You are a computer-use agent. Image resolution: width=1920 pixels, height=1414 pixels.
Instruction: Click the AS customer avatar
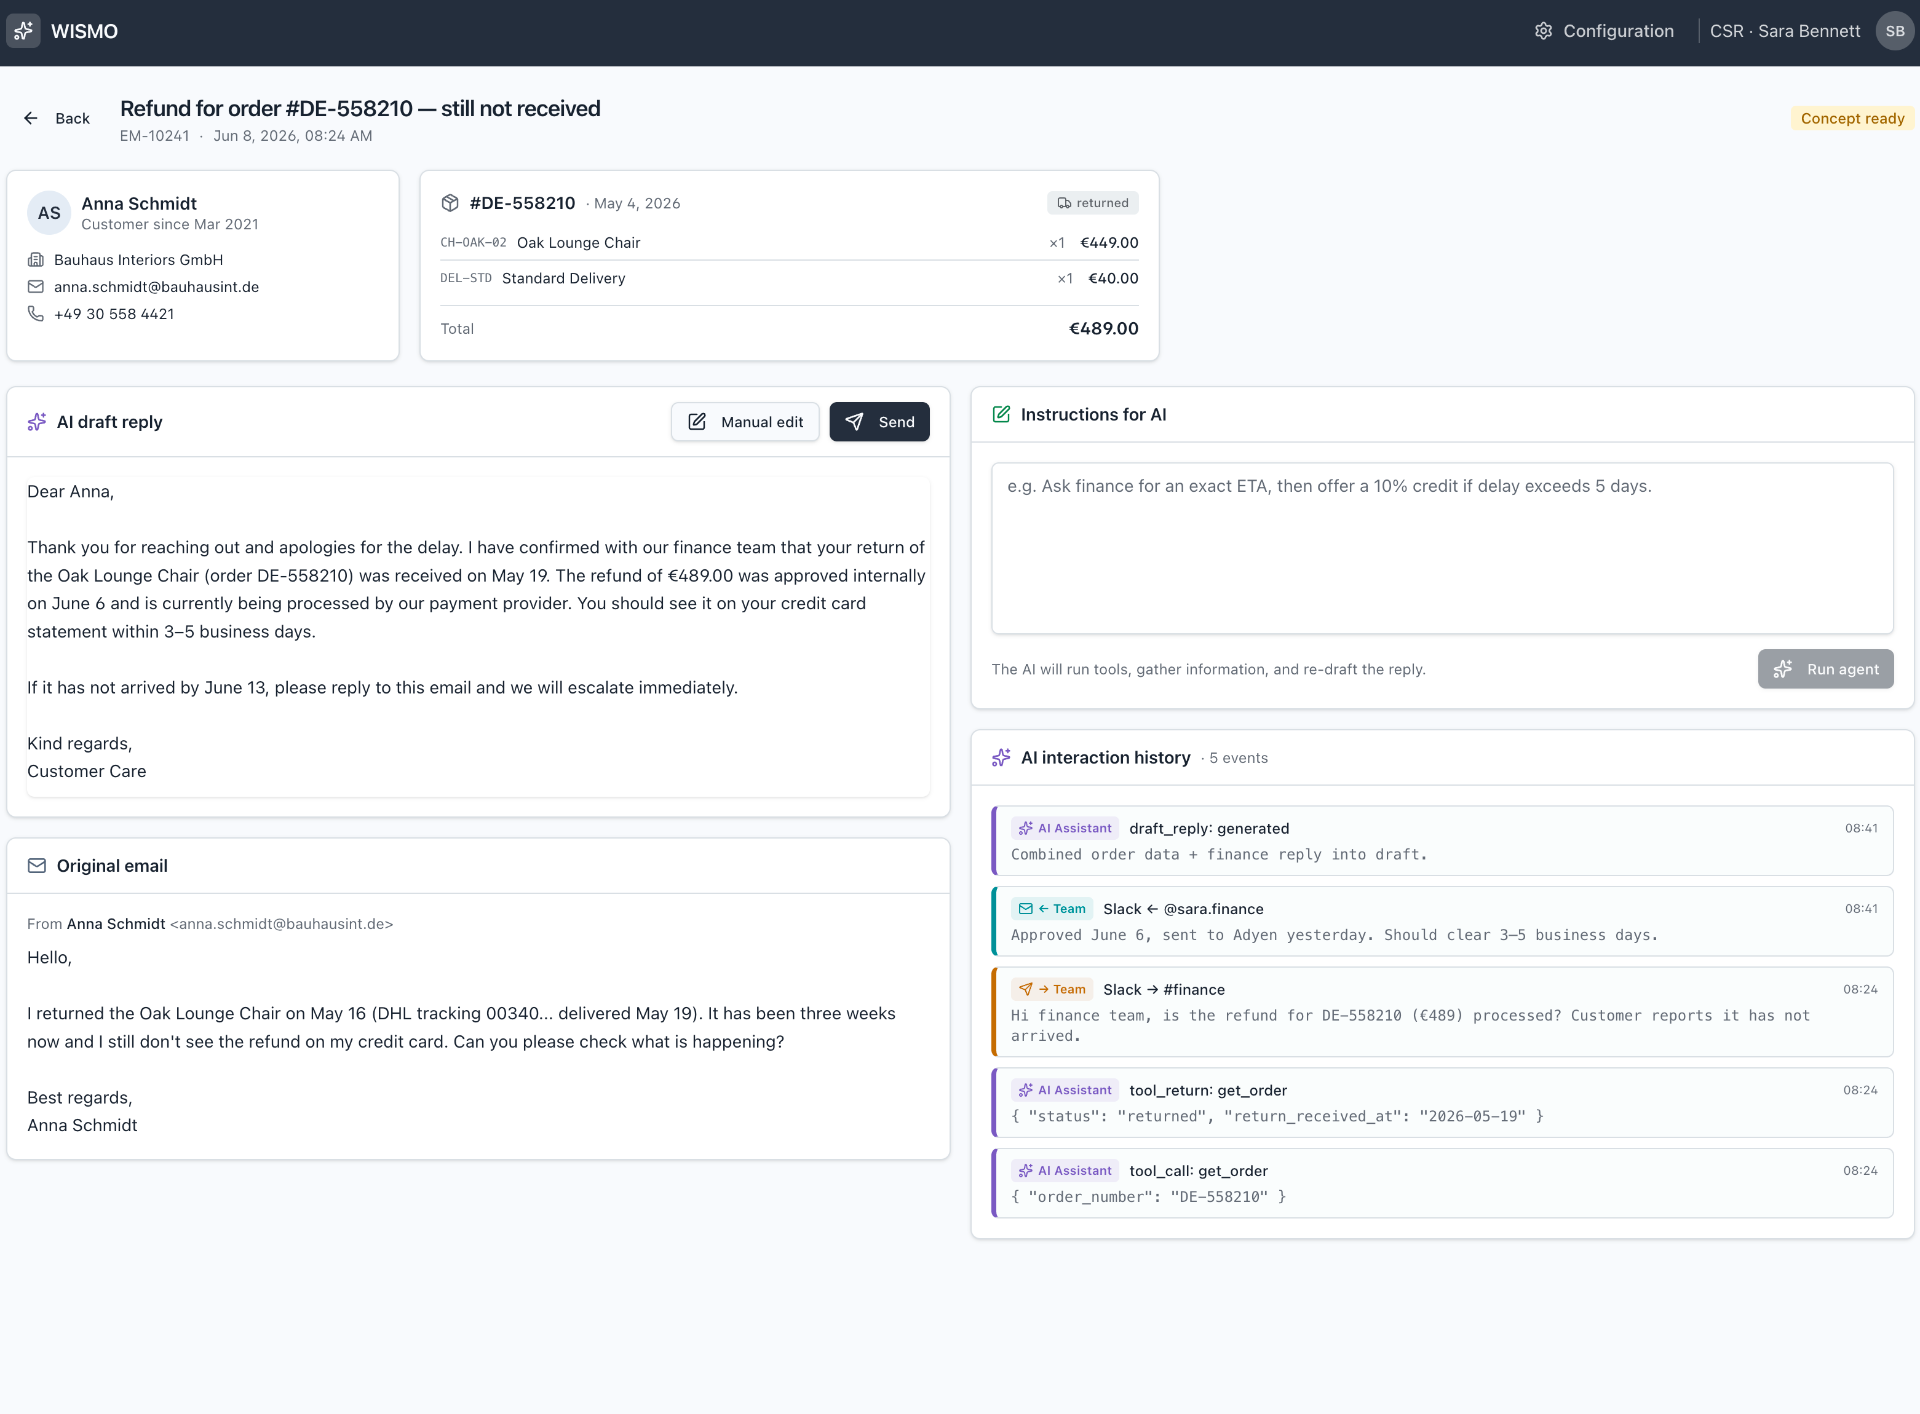(x=49, y=213)
